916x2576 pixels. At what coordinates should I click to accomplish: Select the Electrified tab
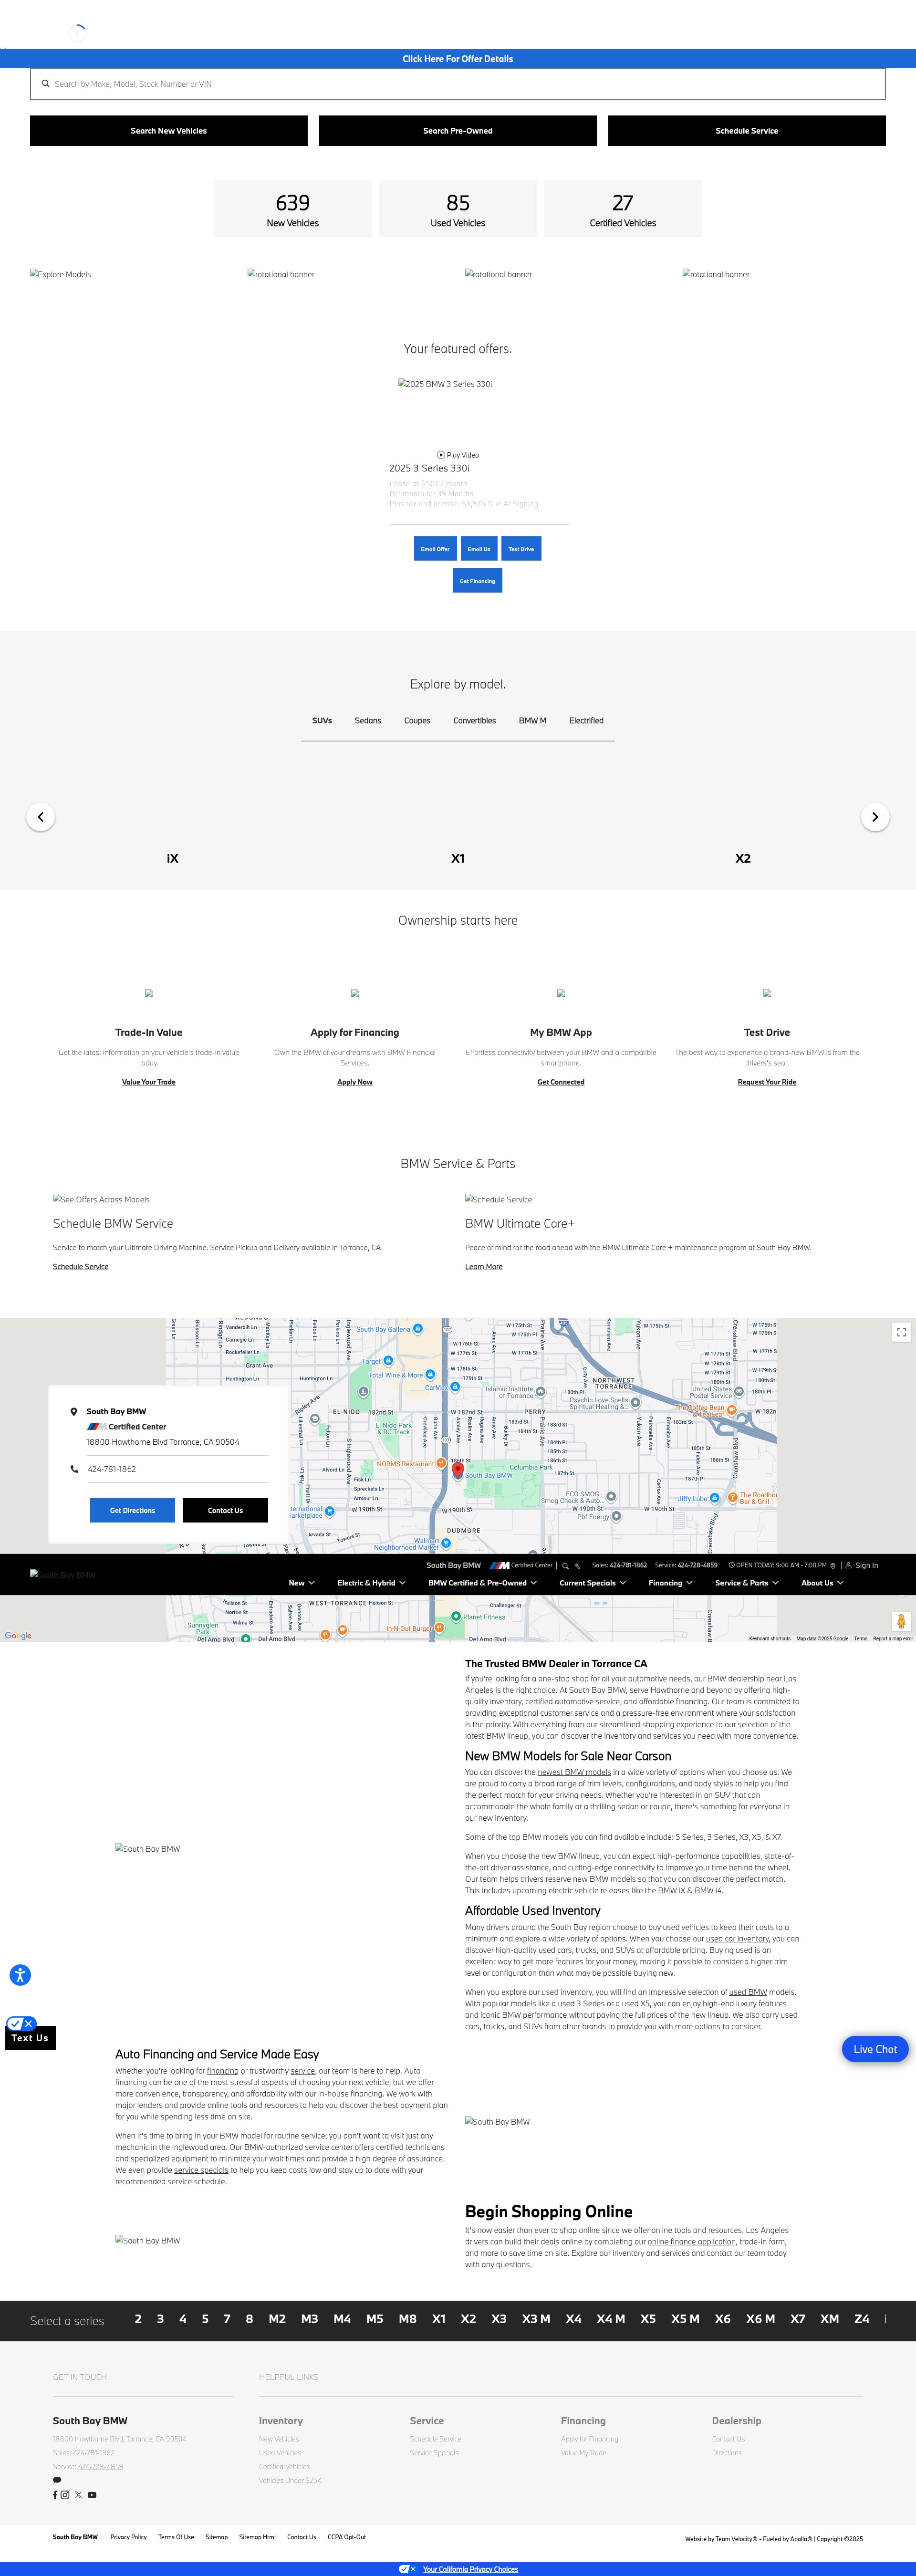tap(586, 721)
